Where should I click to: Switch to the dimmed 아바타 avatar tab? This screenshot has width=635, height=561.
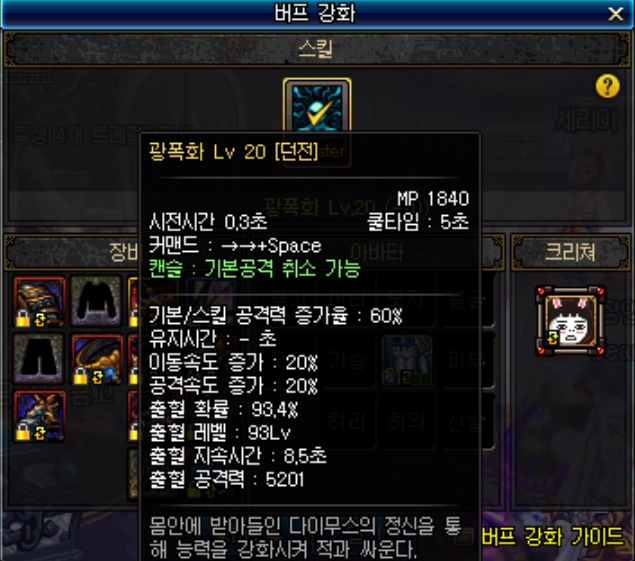pyautogui.click(x=377, y=253)
